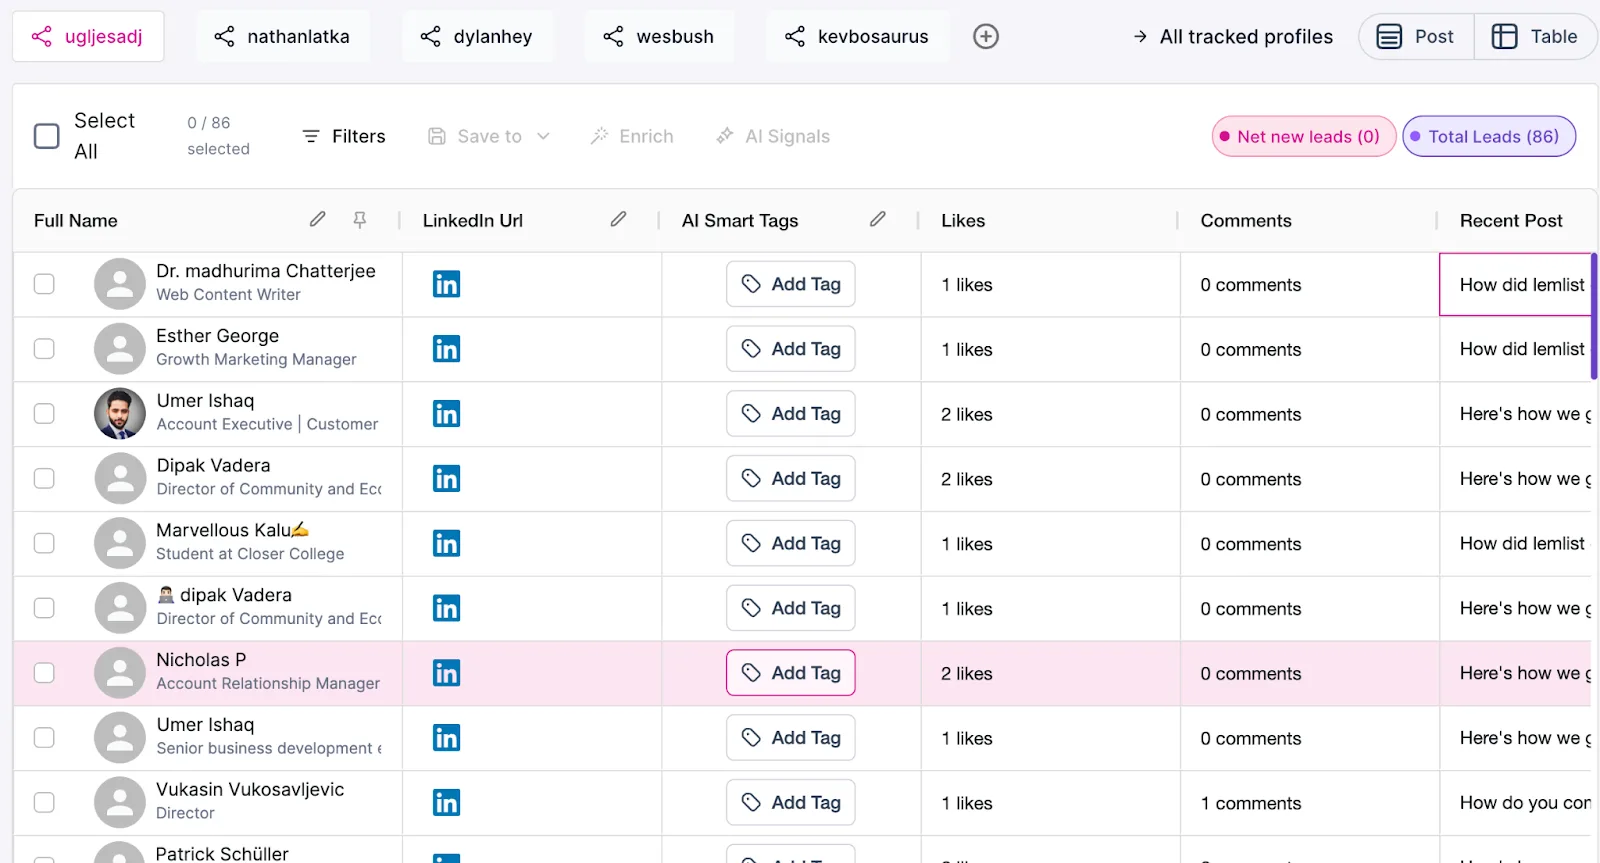
Task: Click "2 likes" in Dipak Vadera row
Action: [x=967, y=479]
